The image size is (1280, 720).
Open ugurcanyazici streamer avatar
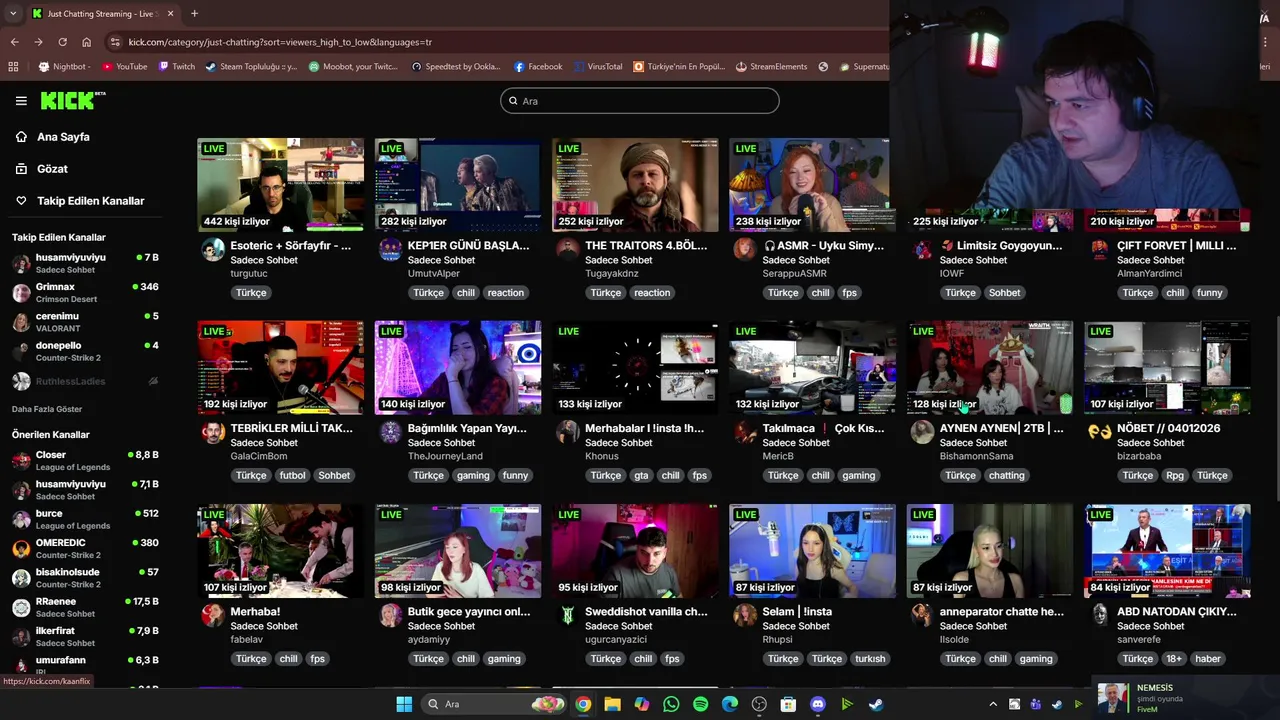pyautogui.click(x=568, y=615)
